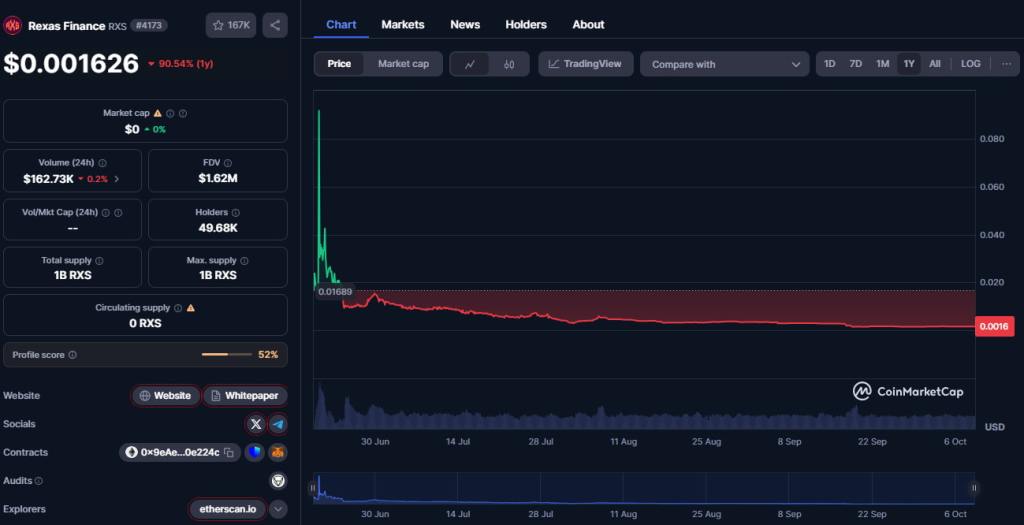Open the Holders tab
Viewport: 1024px width, 525px height.
pyautogui.click(x=526, y=24)
